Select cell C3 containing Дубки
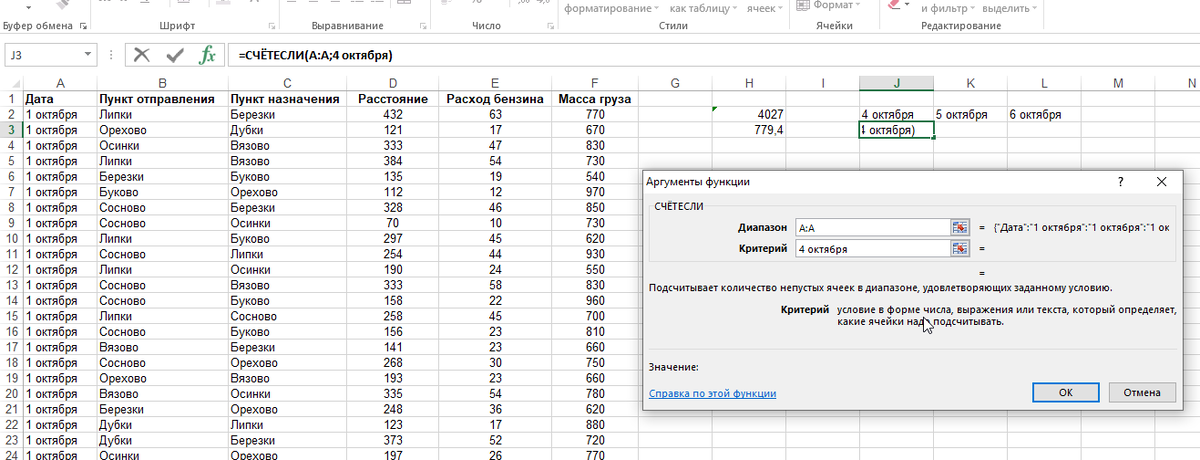This screenshot has width=1200, height=460. tap(287, 130)
